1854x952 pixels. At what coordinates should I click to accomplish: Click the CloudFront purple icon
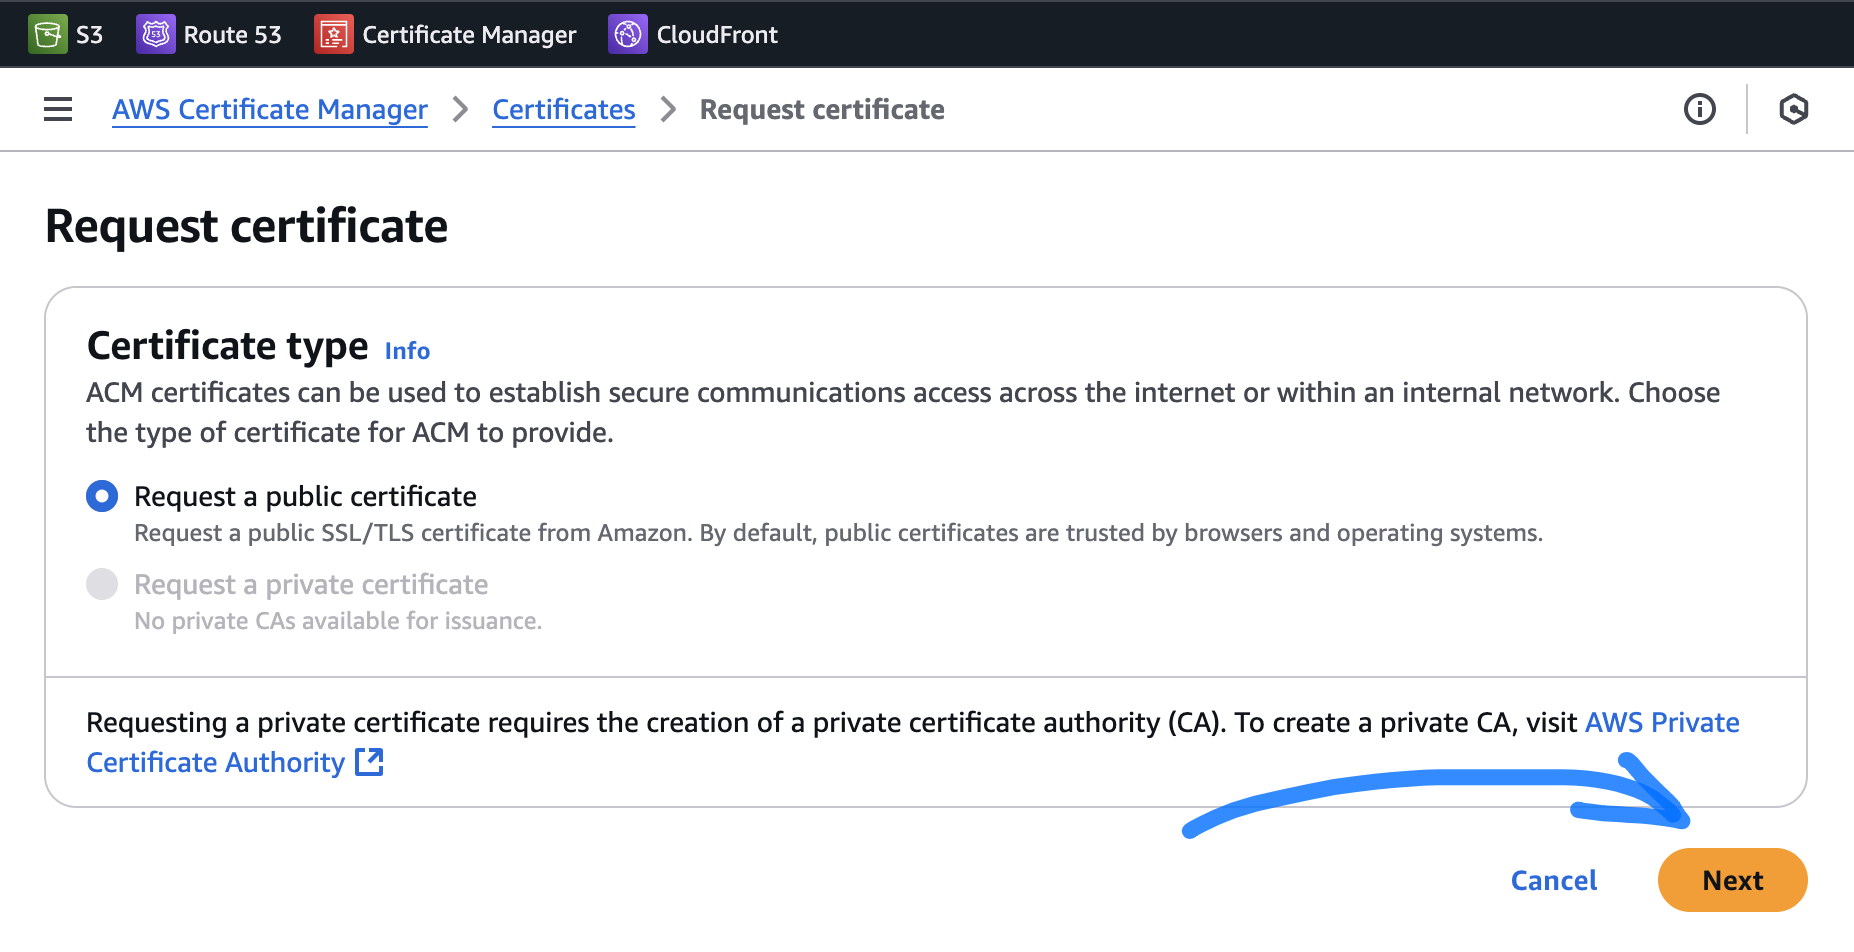click(627, 34)
